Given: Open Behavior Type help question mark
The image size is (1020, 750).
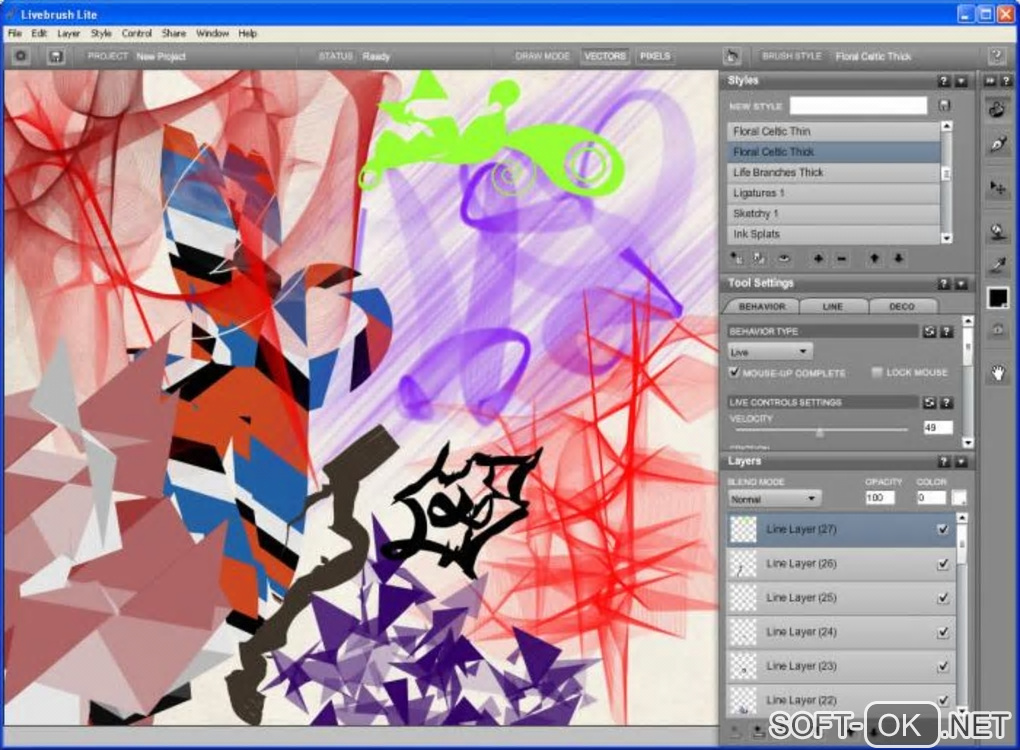Looking at the screenshot, I should [x=946, y=332].
